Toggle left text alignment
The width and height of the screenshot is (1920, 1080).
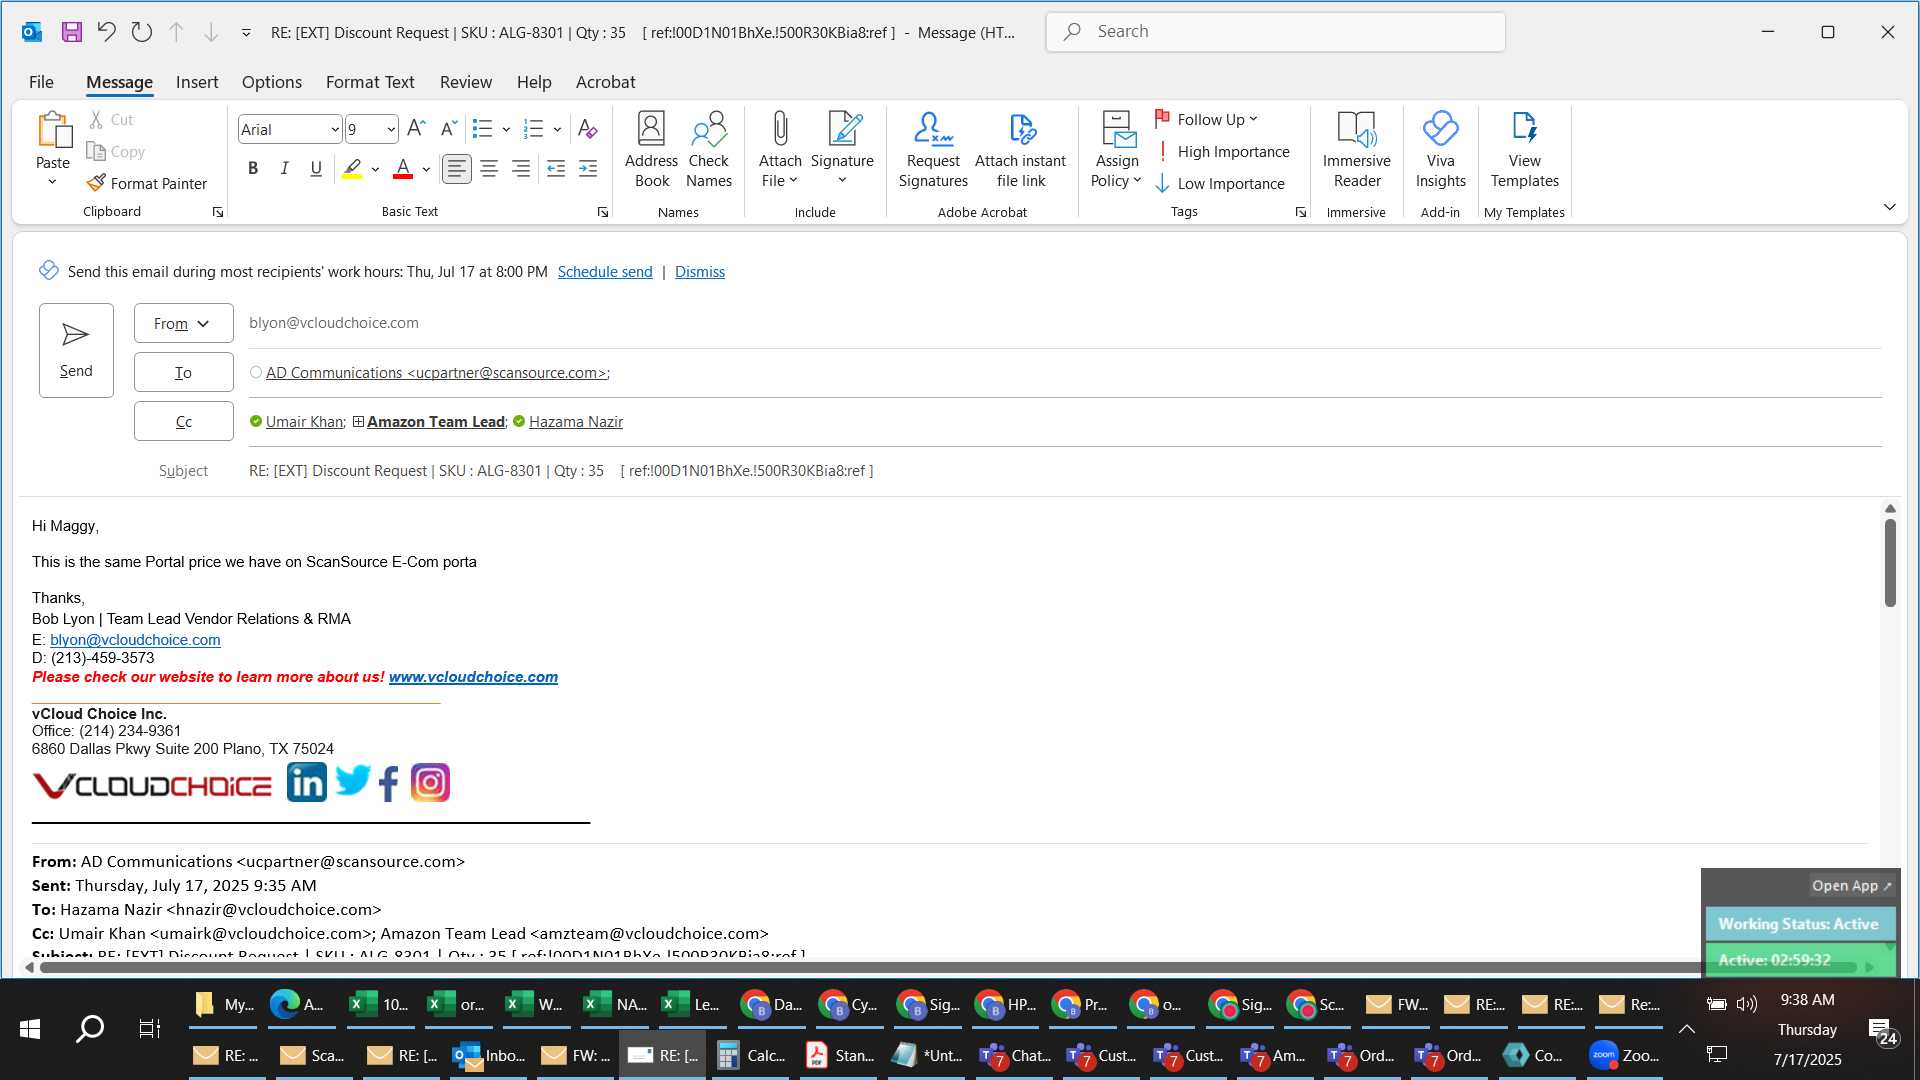(x=457, y=169)
